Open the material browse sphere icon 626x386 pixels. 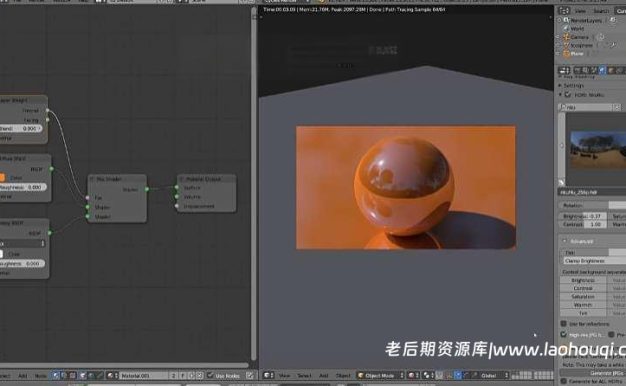point(112,375)
